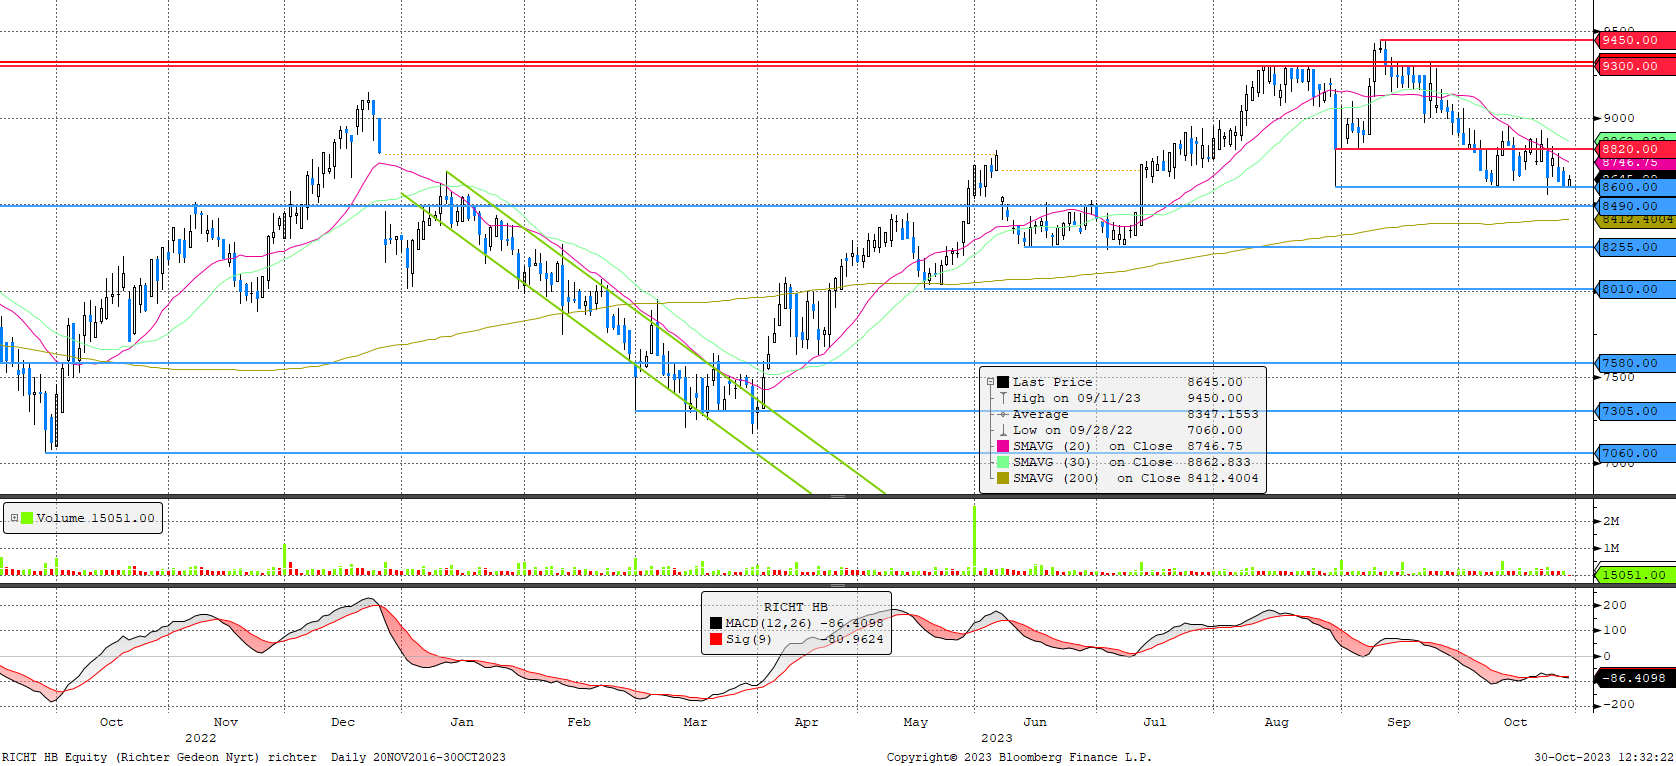This screenshot has height=766, width=1676.
Task: Click the Average marker icon in legend
Action: tap(1003, 414)
